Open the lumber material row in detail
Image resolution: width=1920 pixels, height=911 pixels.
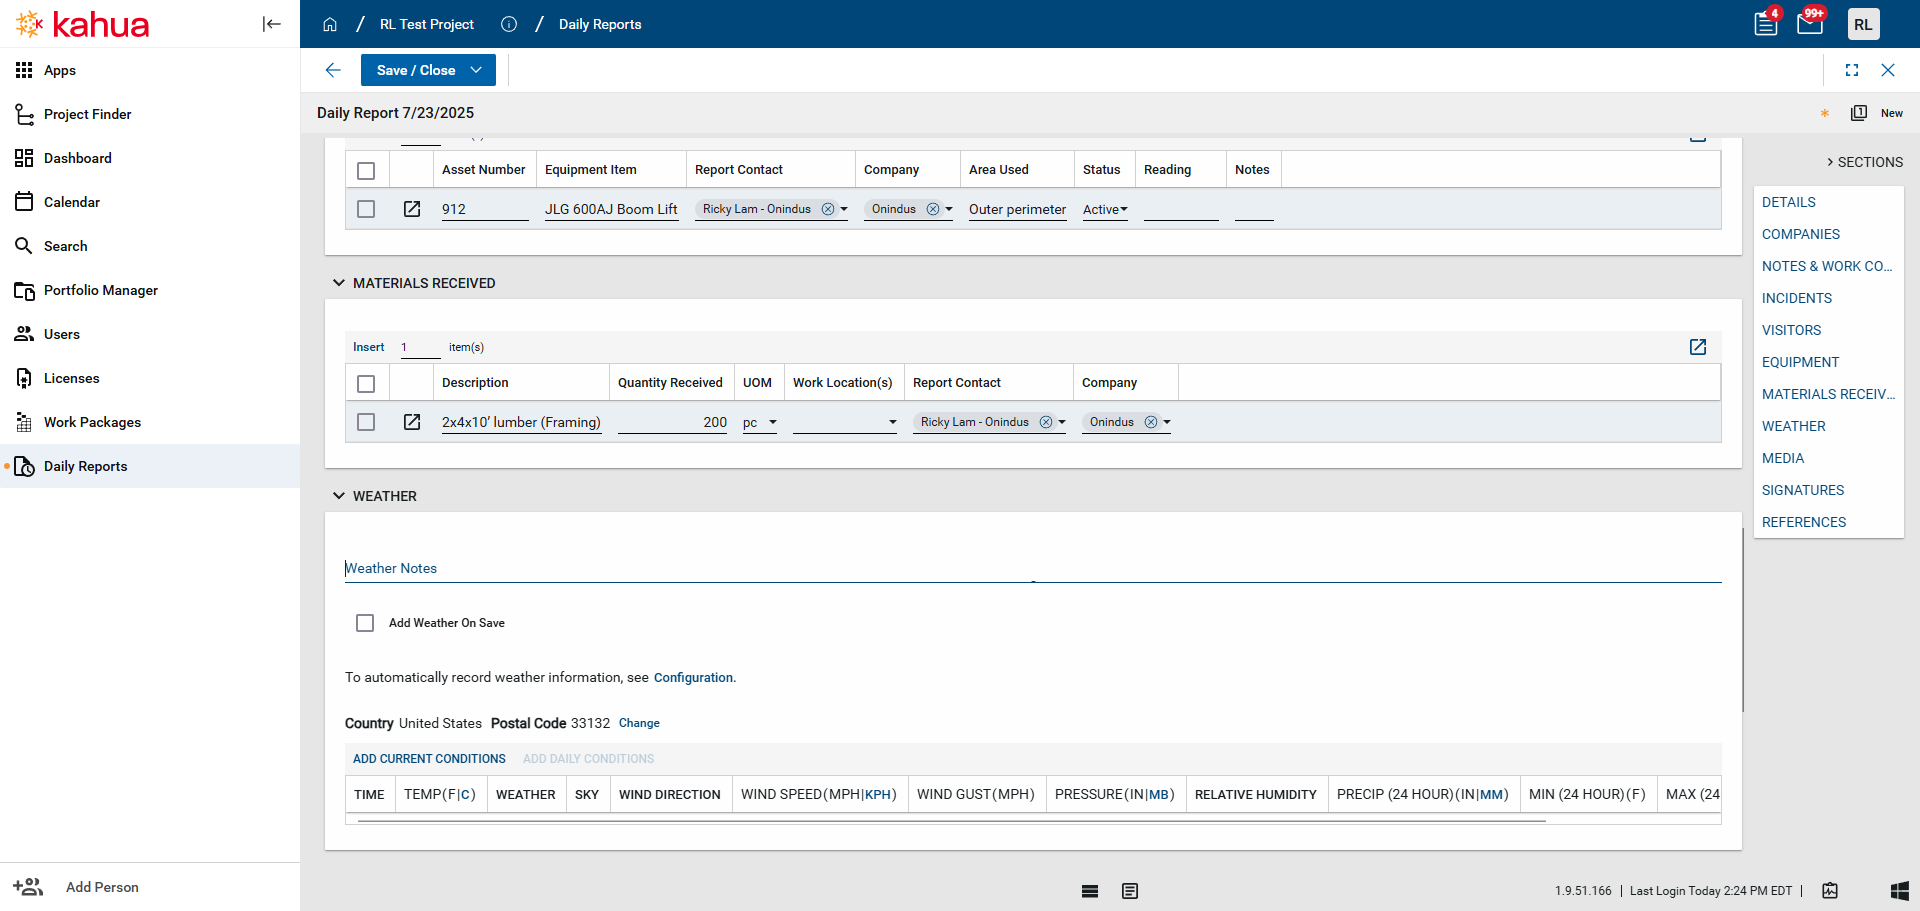(x=412, y=422)
